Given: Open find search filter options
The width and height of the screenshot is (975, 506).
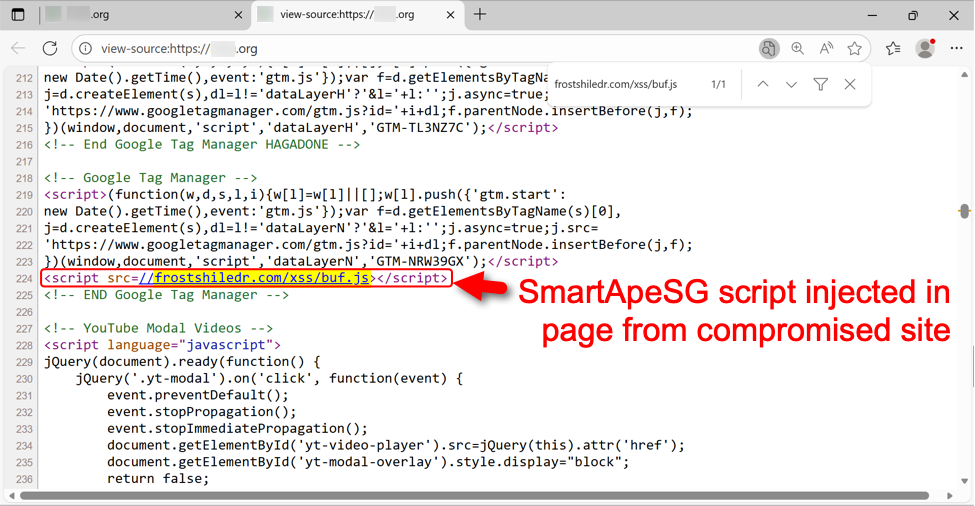Looking at the screenshot, I should (820, 85).
